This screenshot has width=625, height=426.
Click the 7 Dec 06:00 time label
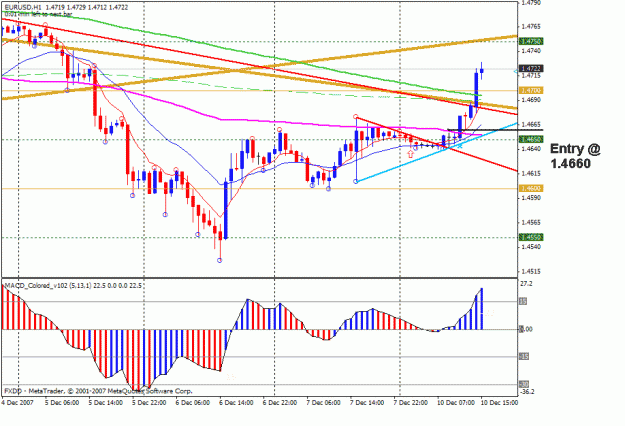click(323, 402)
